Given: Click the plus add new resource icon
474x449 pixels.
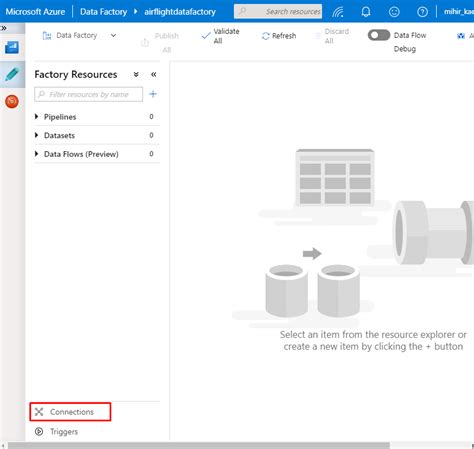Looking at the screenshot, I should tap(153, 94).
